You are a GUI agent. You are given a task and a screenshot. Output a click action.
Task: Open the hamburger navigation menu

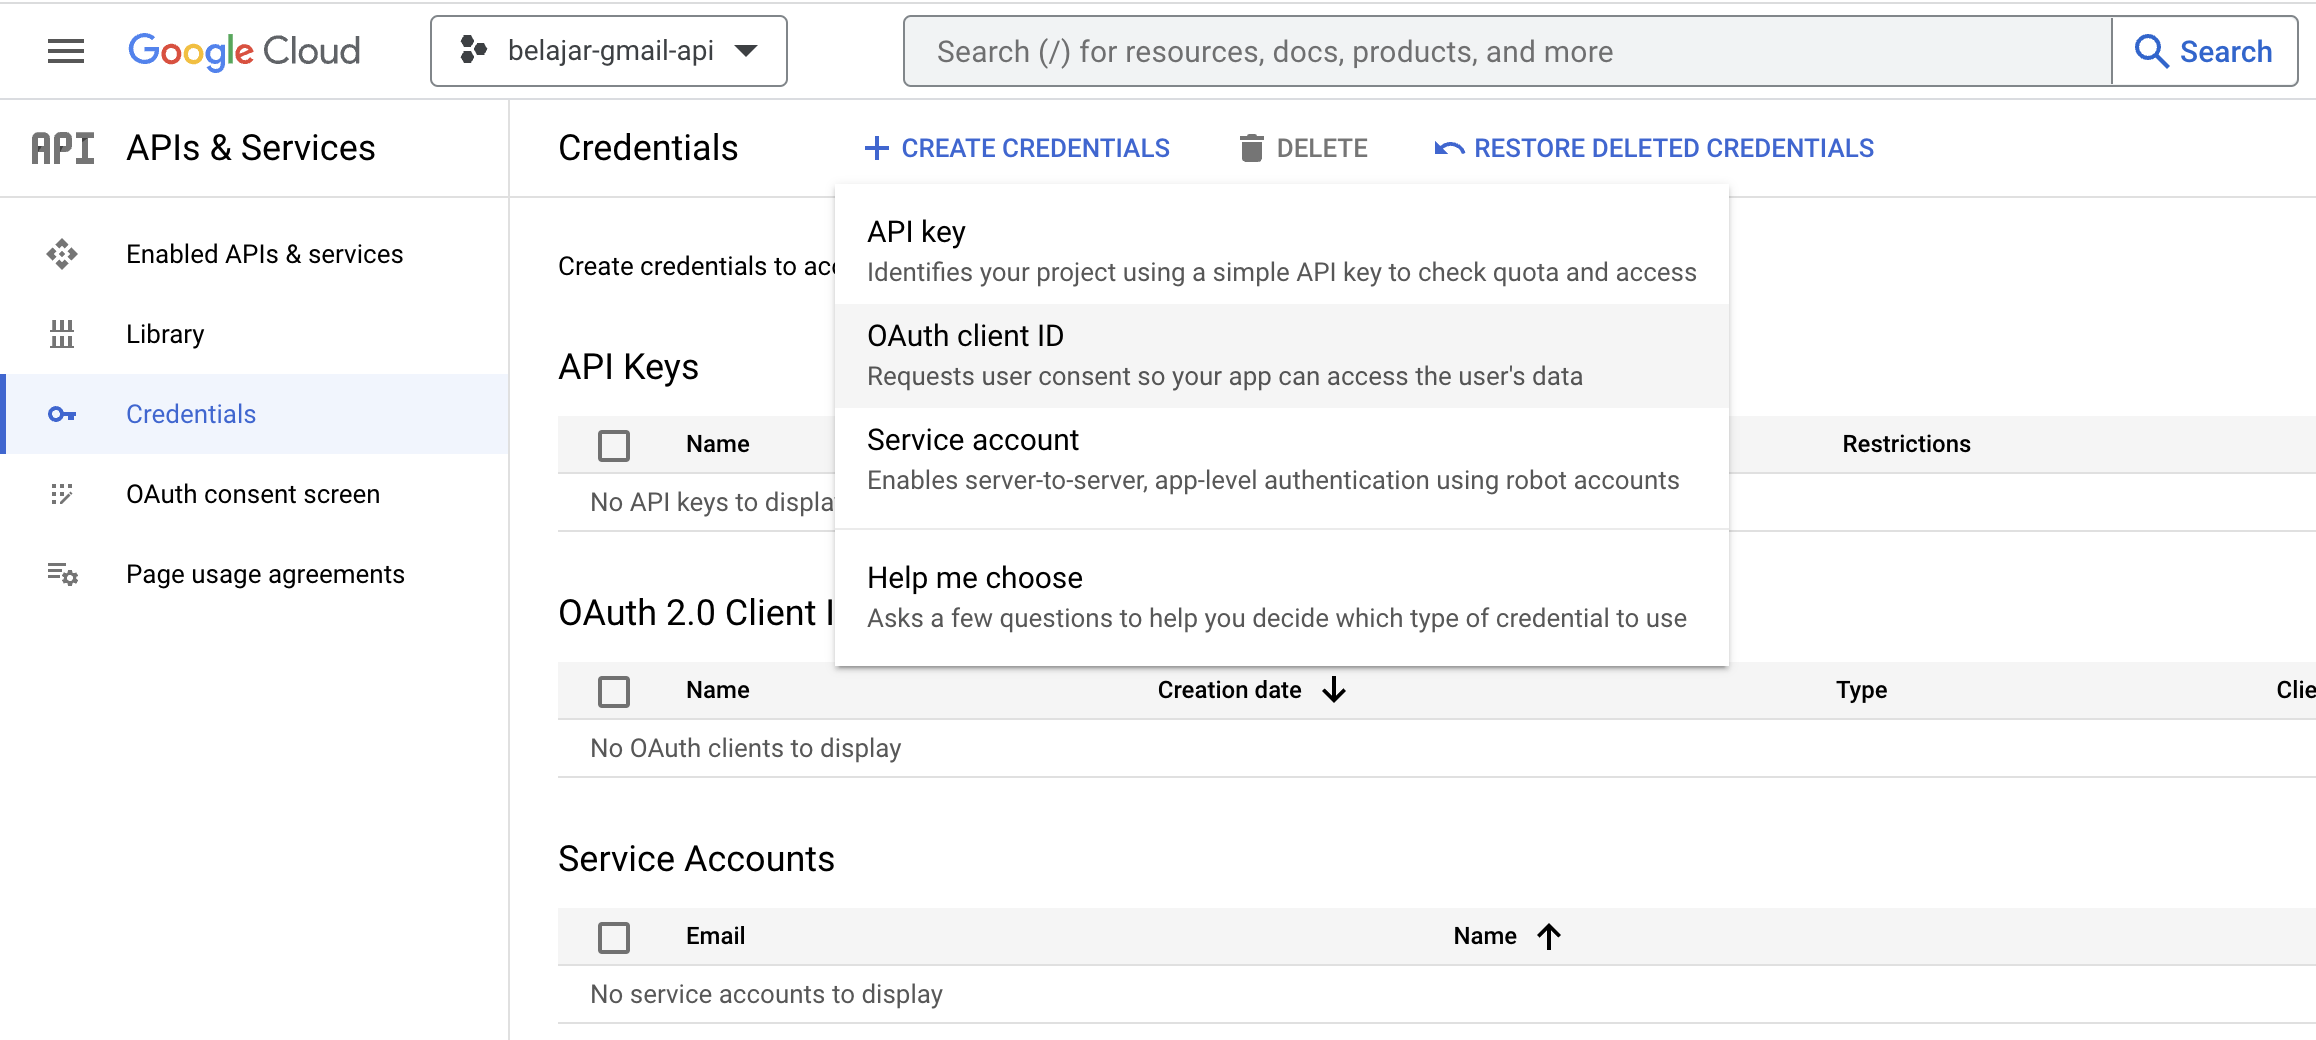coord(66,51)
